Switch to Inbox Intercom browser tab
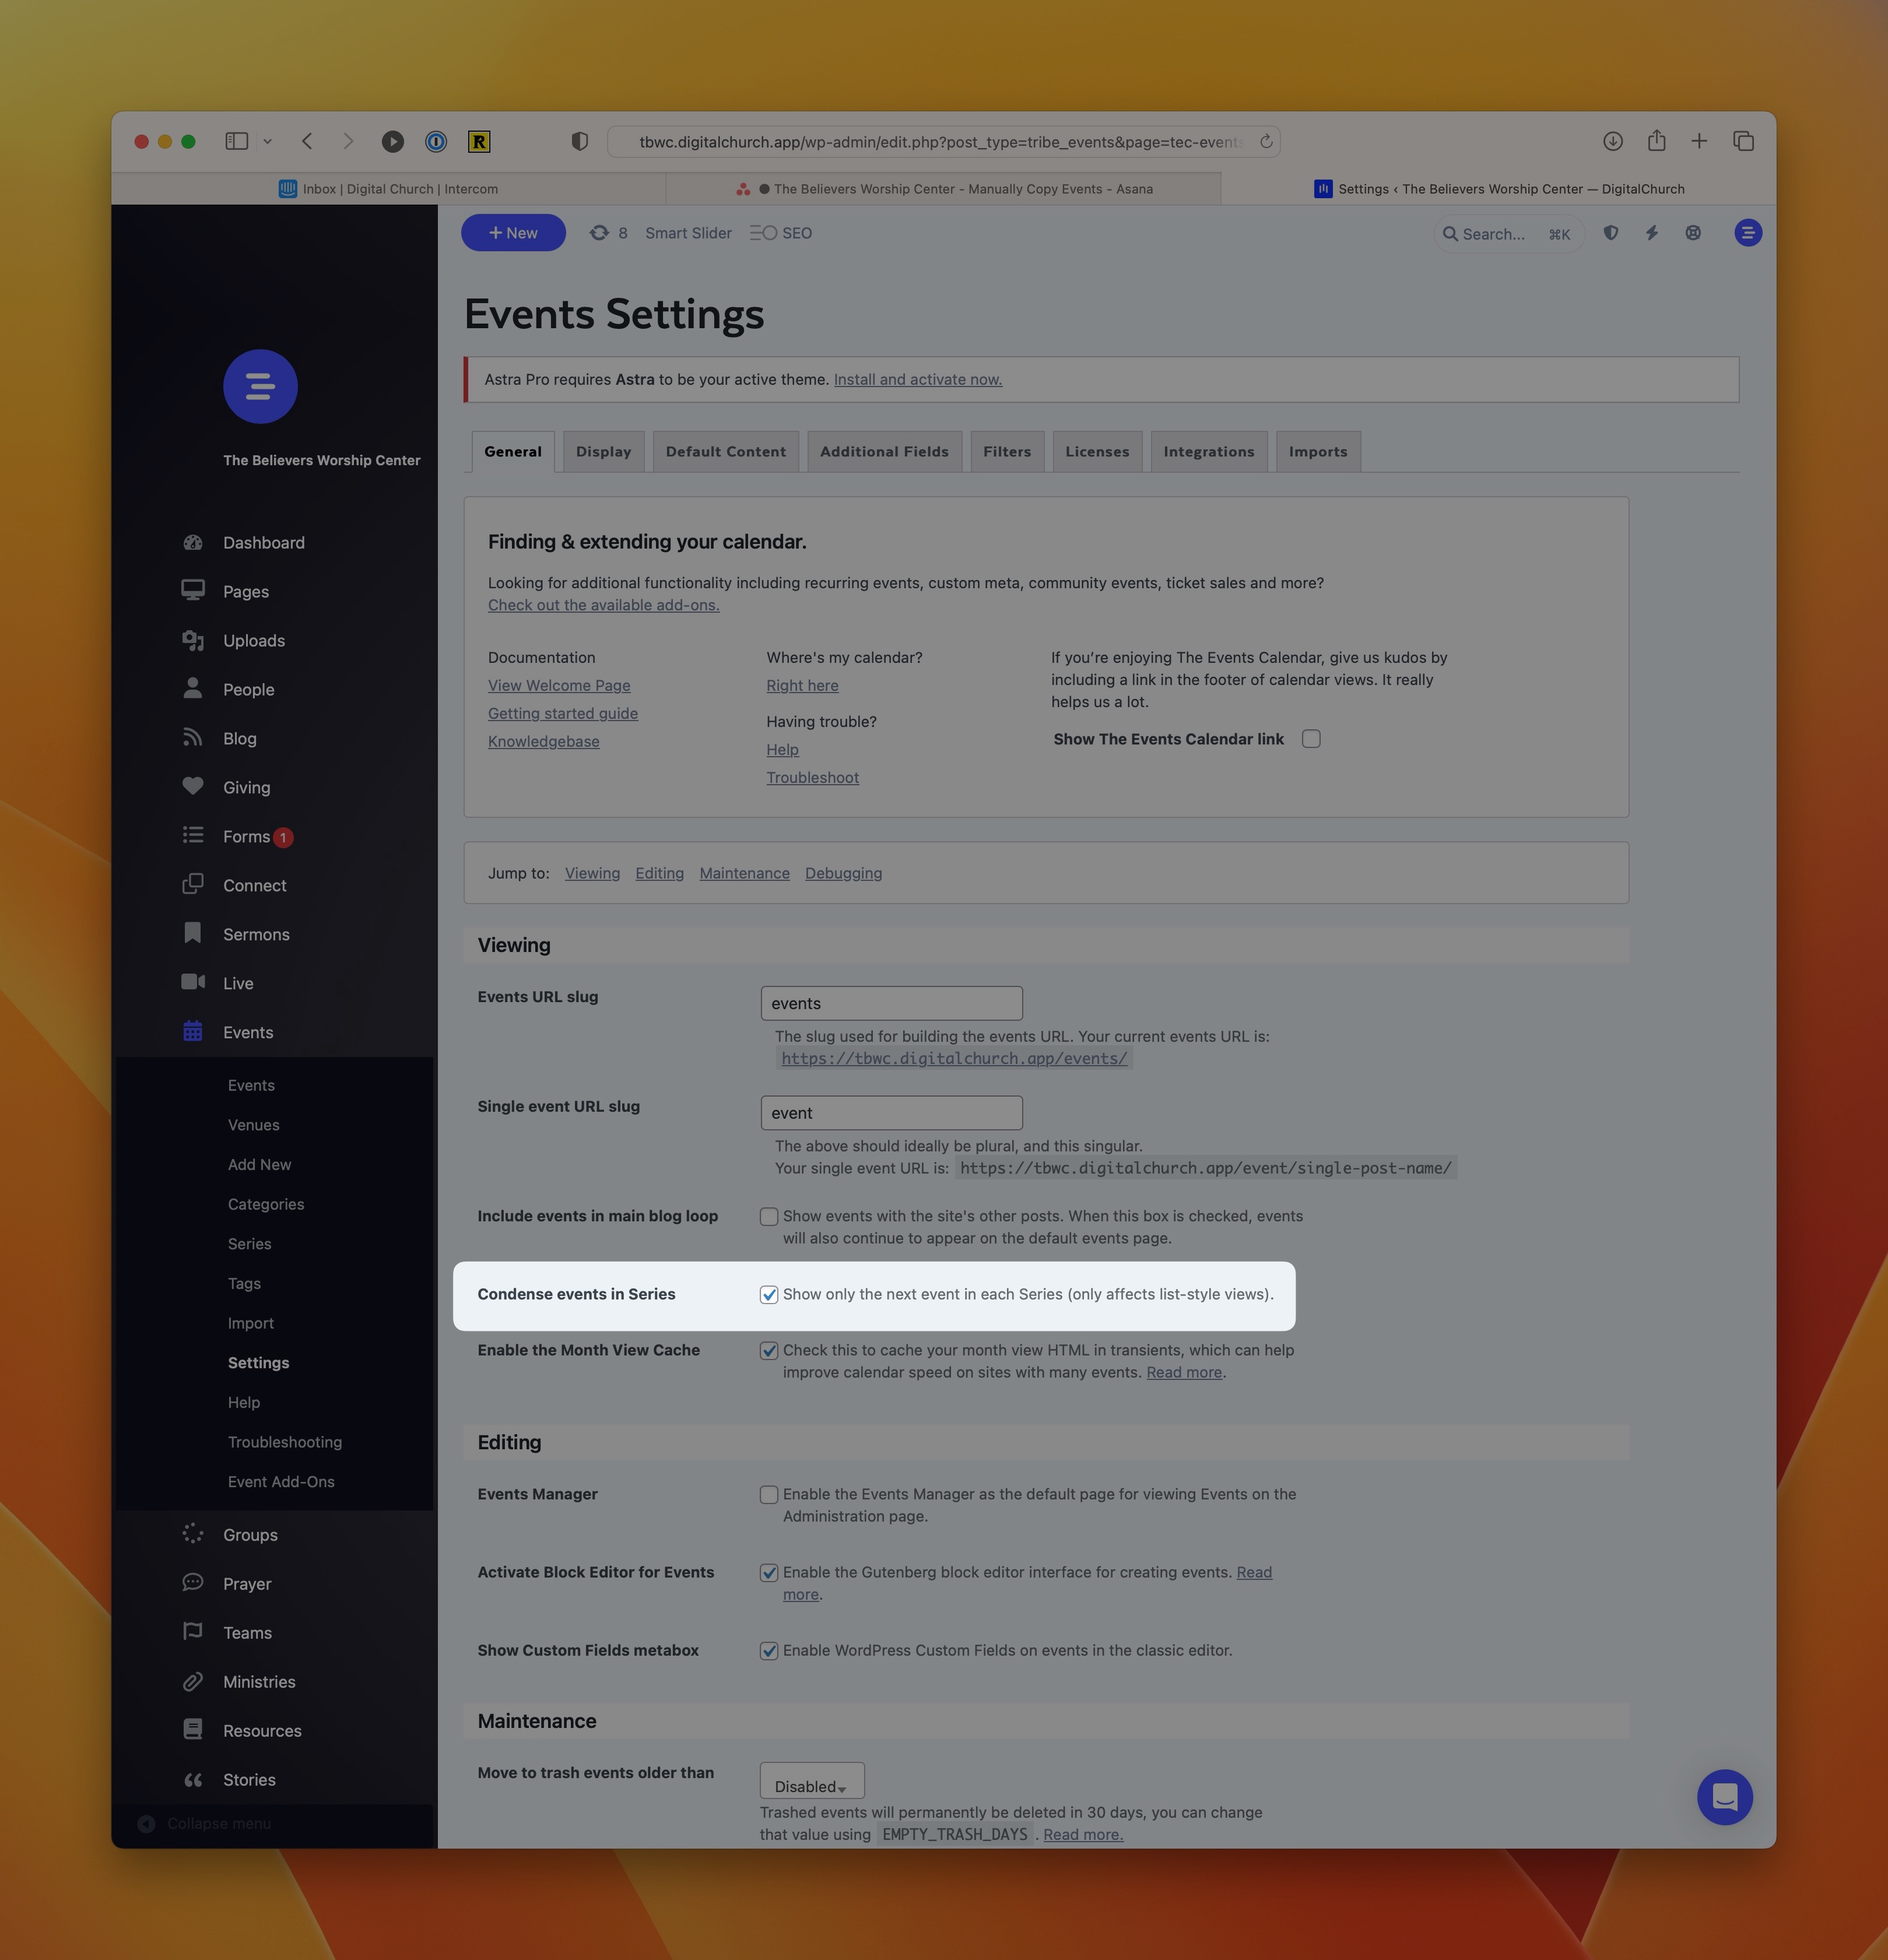This screenshot has width=1888, height=1960. 388,189
